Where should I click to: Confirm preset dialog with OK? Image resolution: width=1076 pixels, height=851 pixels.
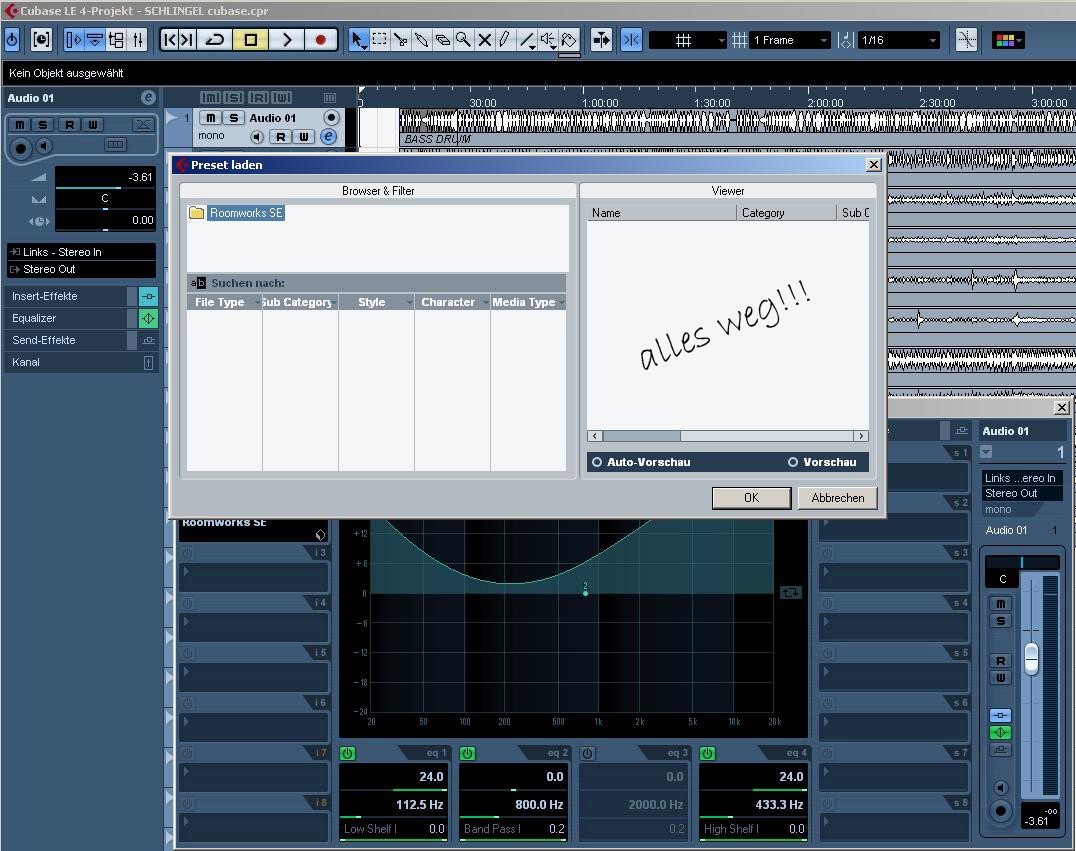click(751, 498)
